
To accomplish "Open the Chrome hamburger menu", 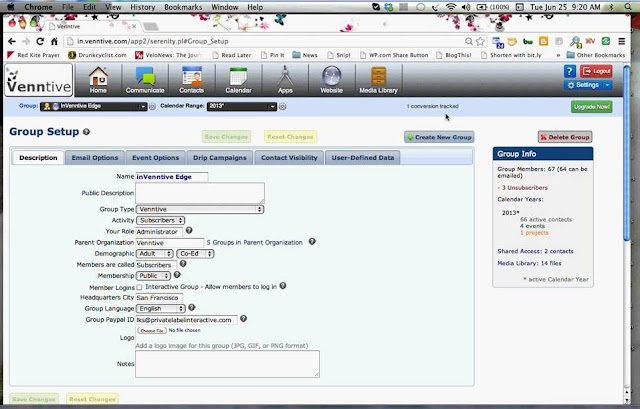I will [621, 41].
